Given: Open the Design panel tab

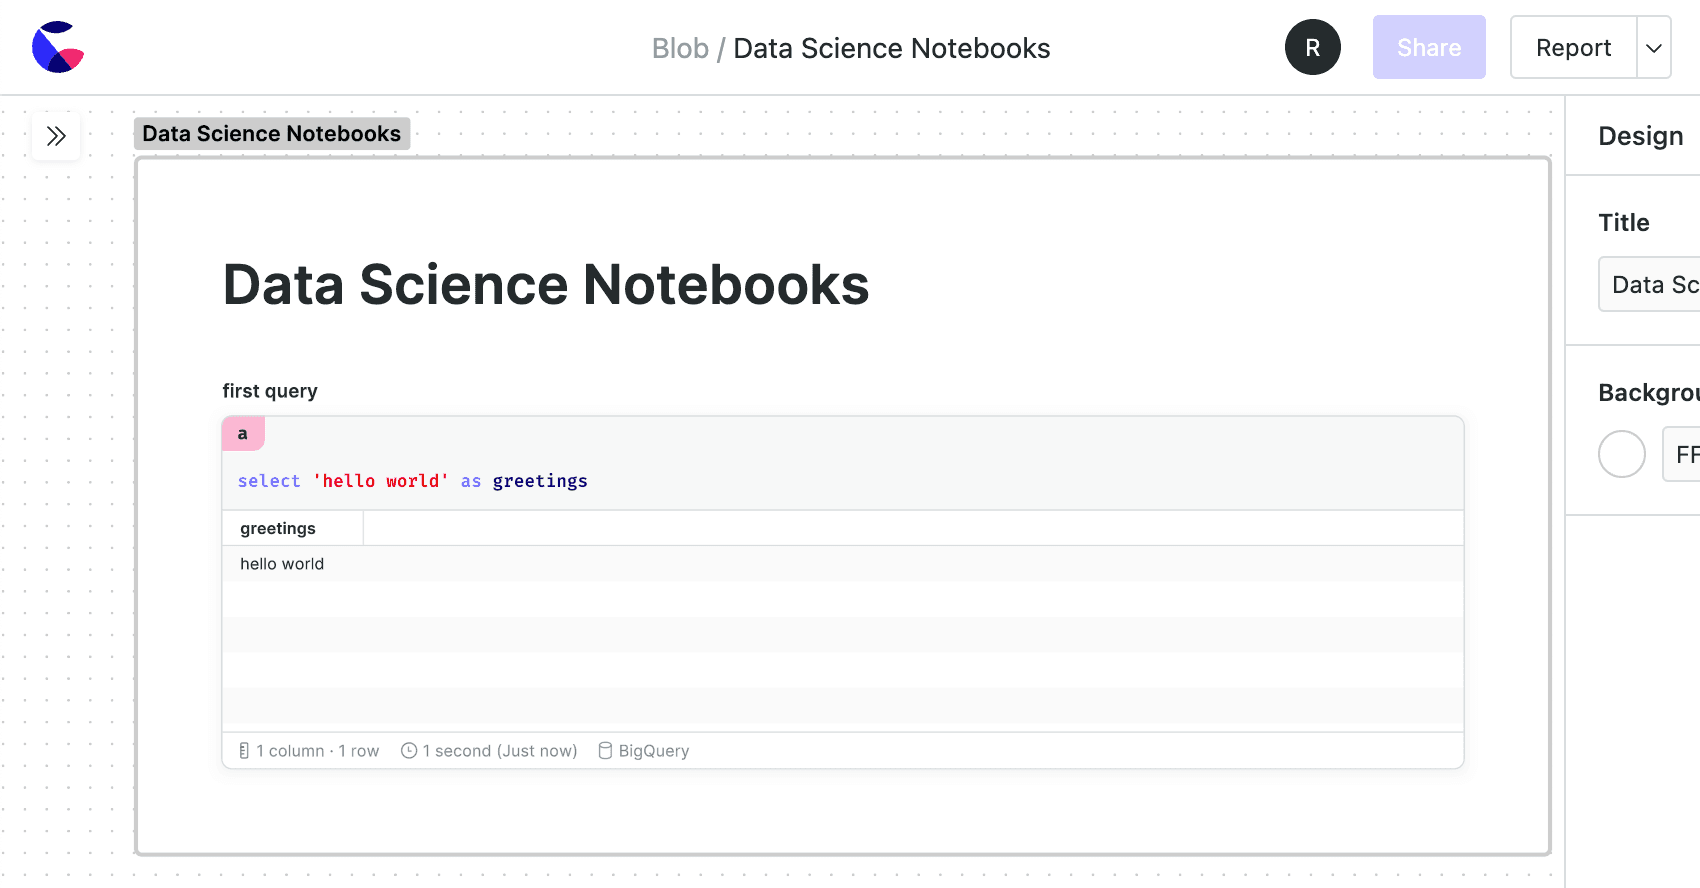Looking at the screenshot, I should 1640,136.
